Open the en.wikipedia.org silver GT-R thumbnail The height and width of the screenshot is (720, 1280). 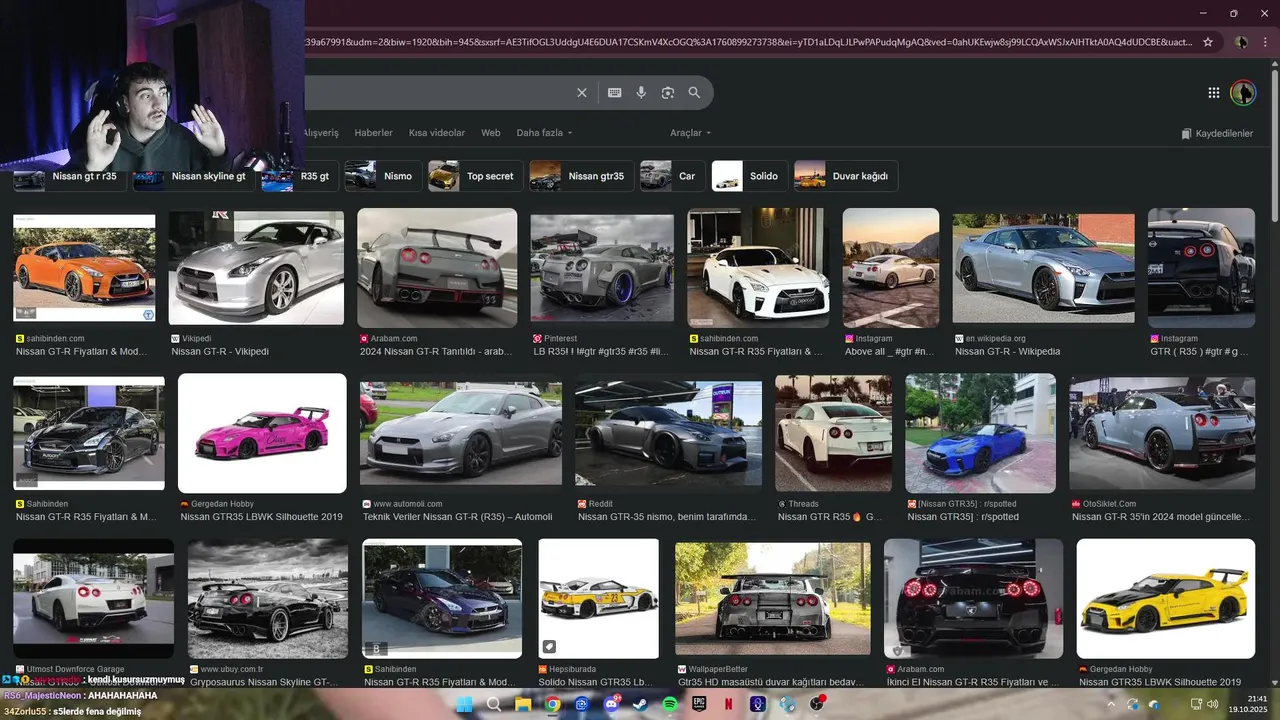click(1043, 267)
